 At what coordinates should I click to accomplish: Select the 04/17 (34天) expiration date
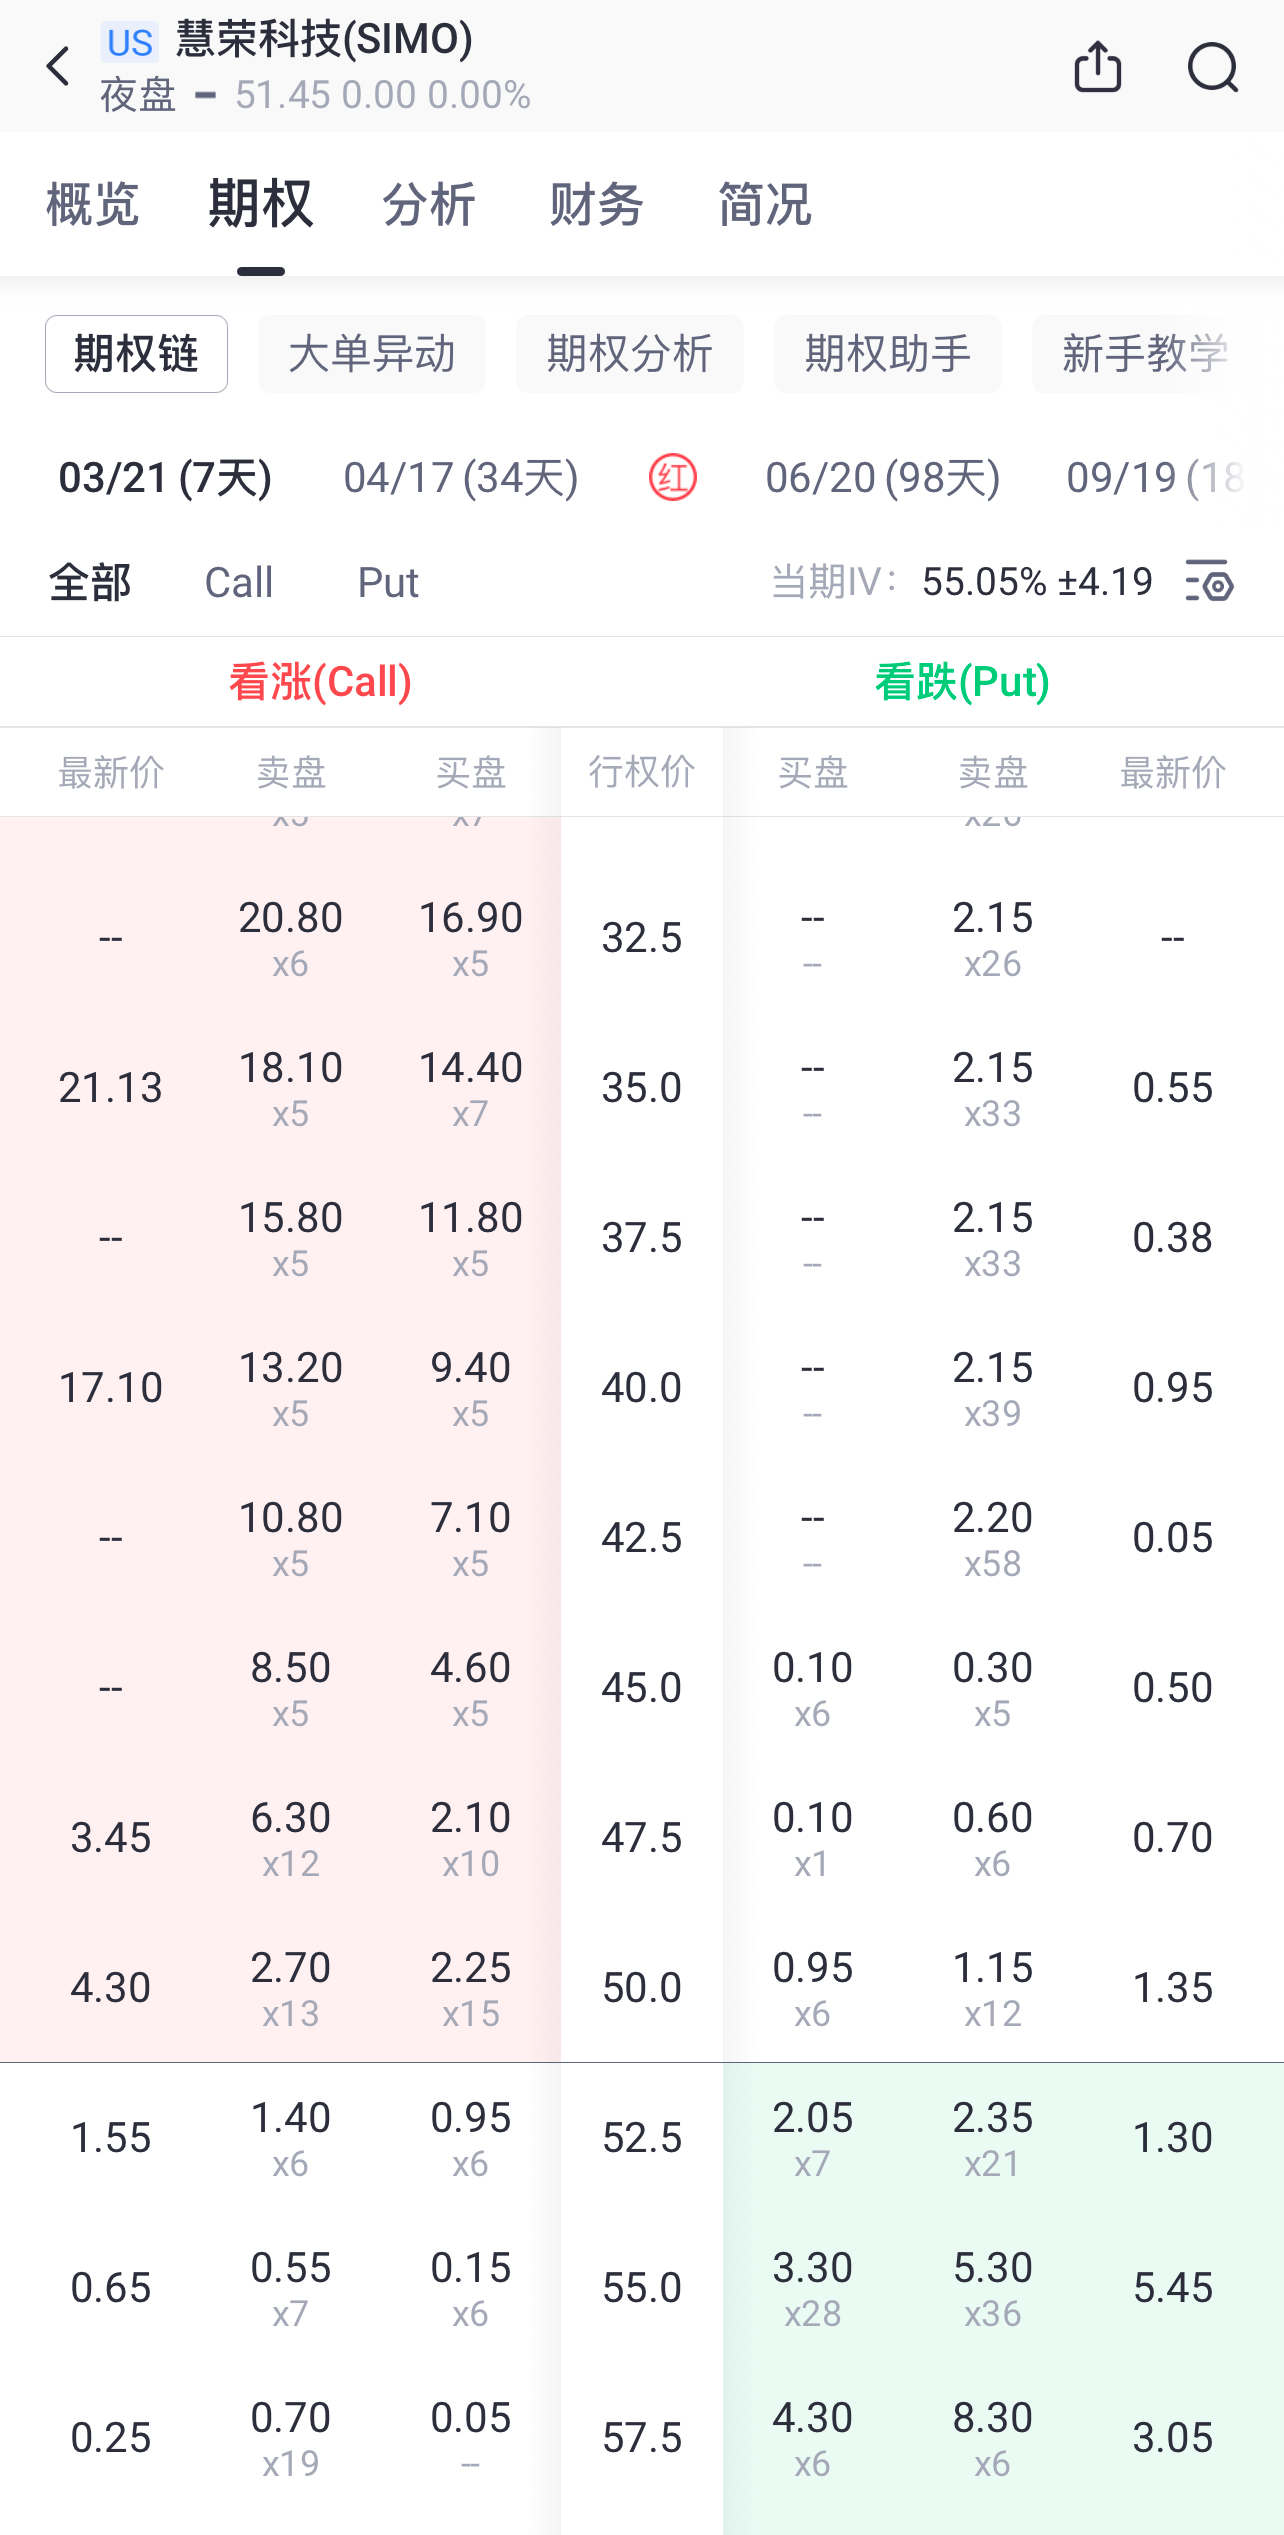461,477
